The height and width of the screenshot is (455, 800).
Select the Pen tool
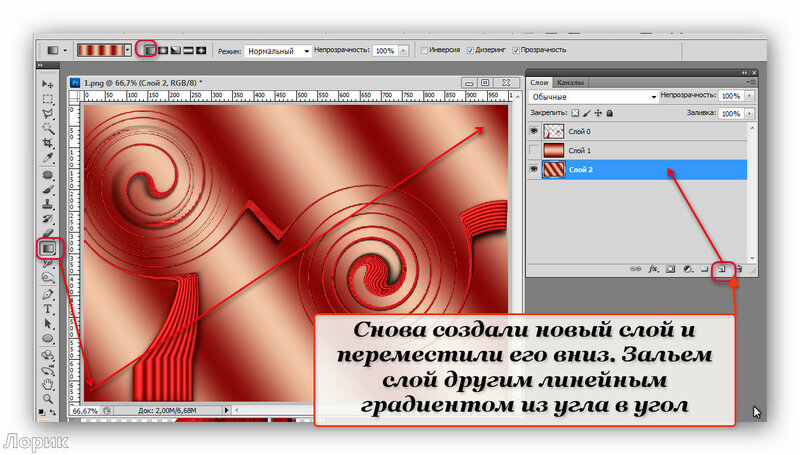[x=48, y=294]
